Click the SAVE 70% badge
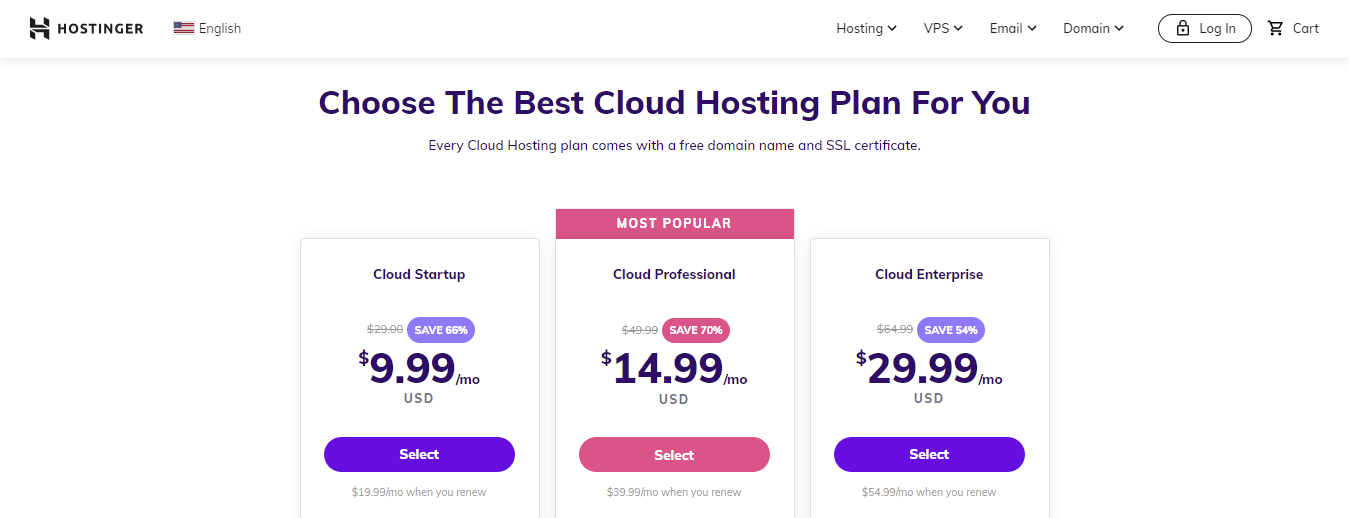 coord(696,330)
